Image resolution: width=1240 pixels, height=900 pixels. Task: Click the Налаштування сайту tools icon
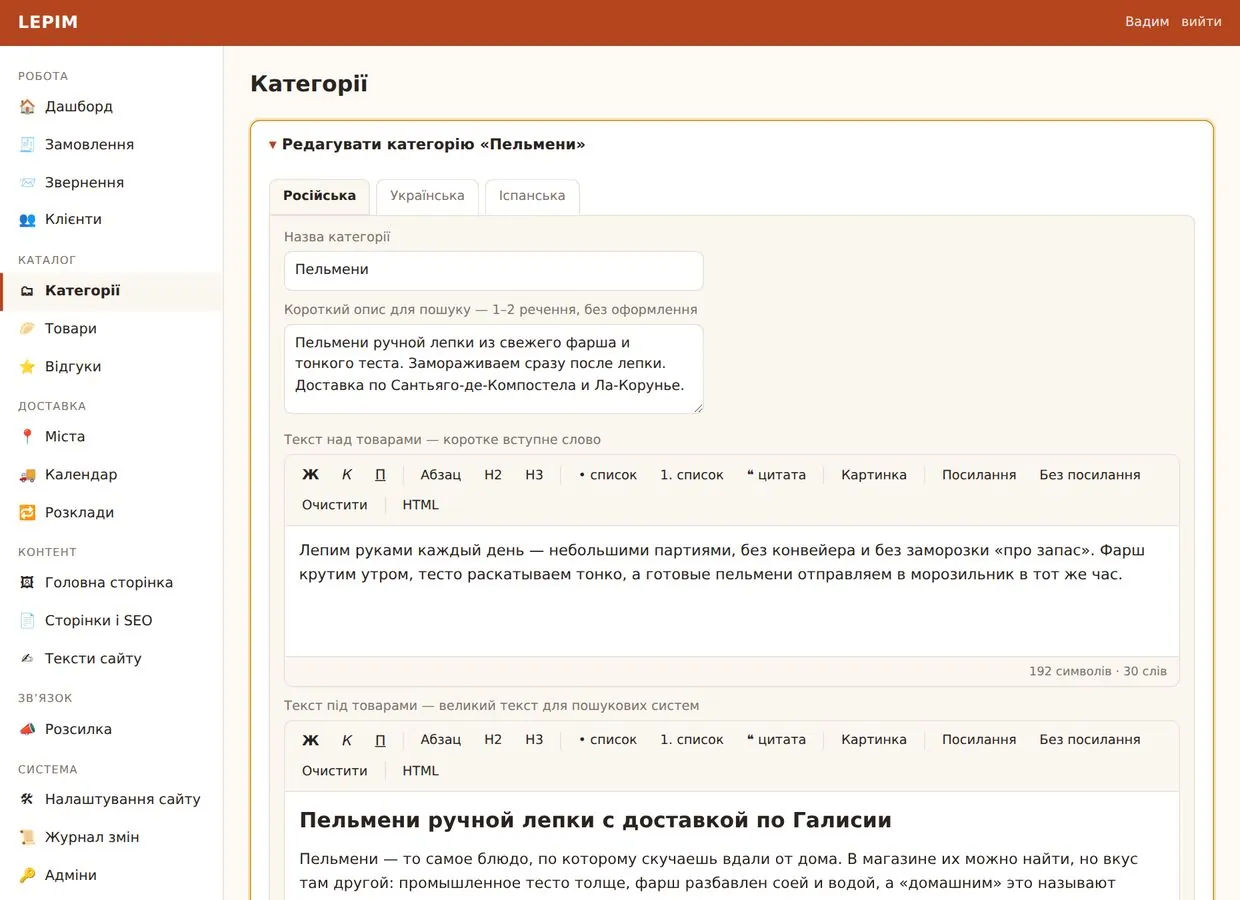[x=27, y=799]
